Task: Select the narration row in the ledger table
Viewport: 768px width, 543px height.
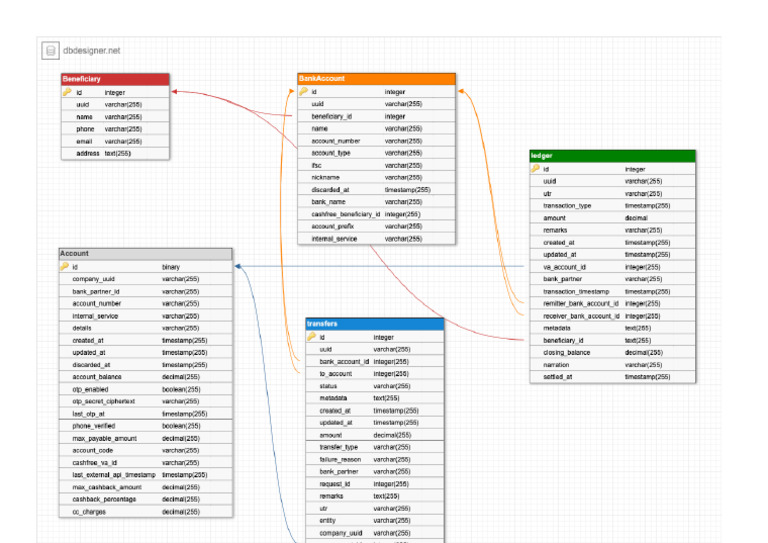Action: [x=612, y=365]
